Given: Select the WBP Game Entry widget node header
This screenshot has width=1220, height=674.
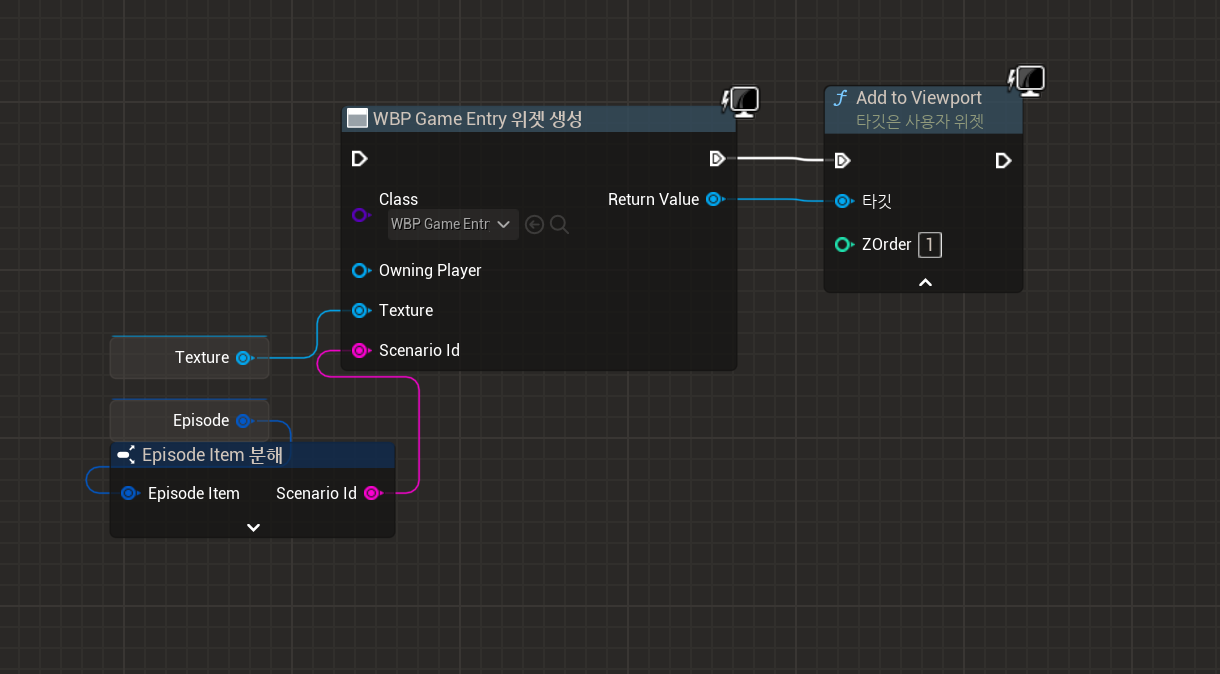Looking at the screenshot, I should click(477, 119).
